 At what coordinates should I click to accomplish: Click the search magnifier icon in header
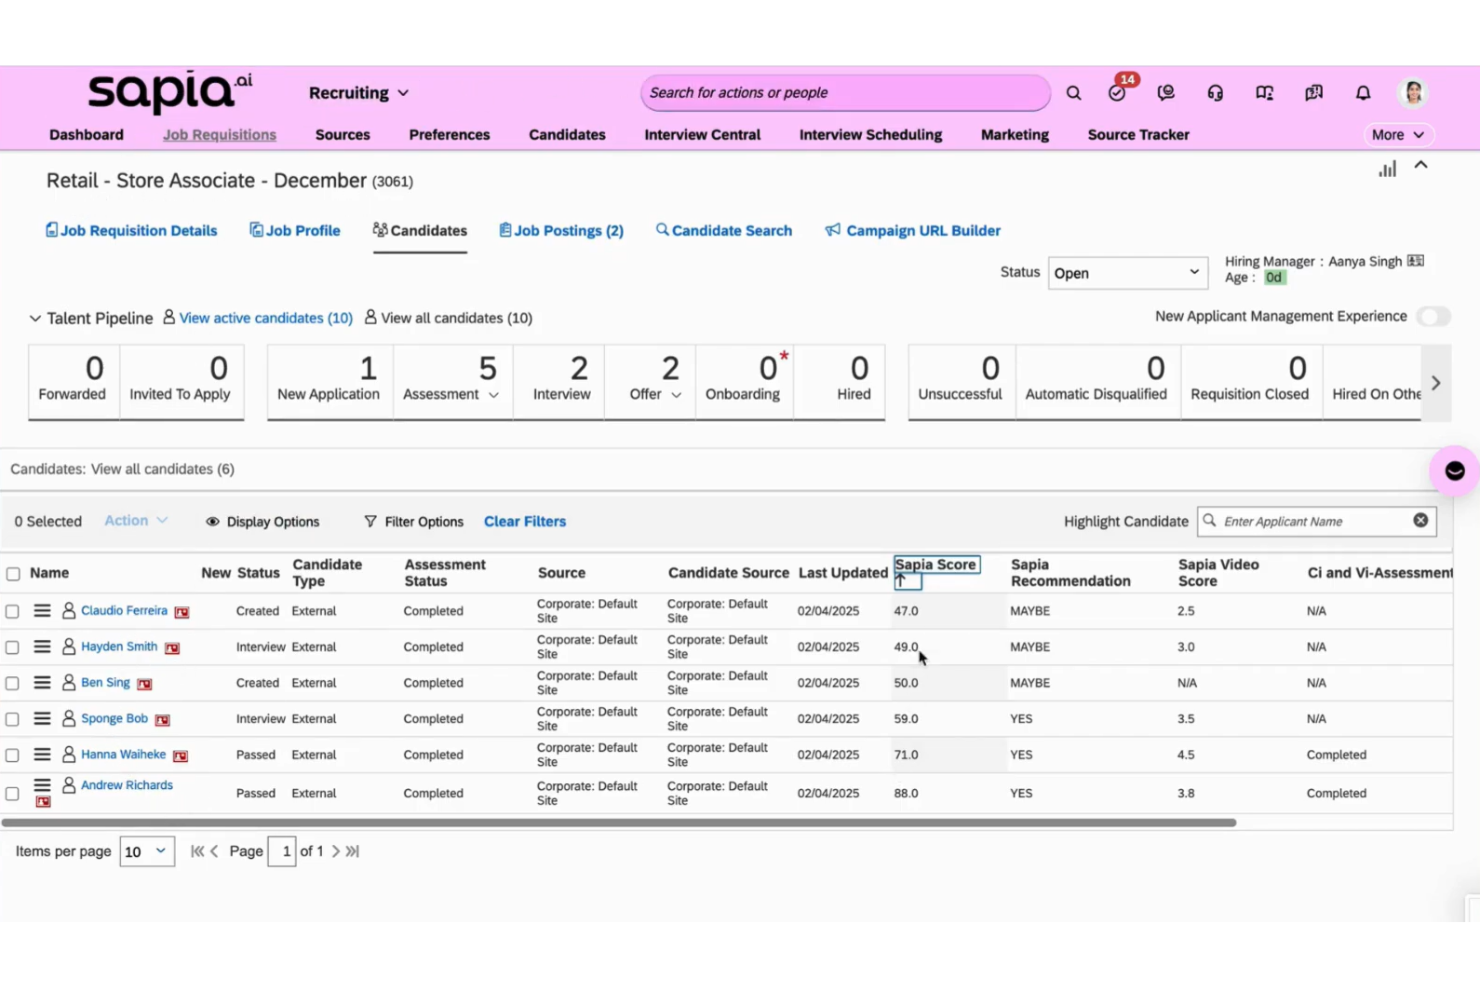point(1073,93)
